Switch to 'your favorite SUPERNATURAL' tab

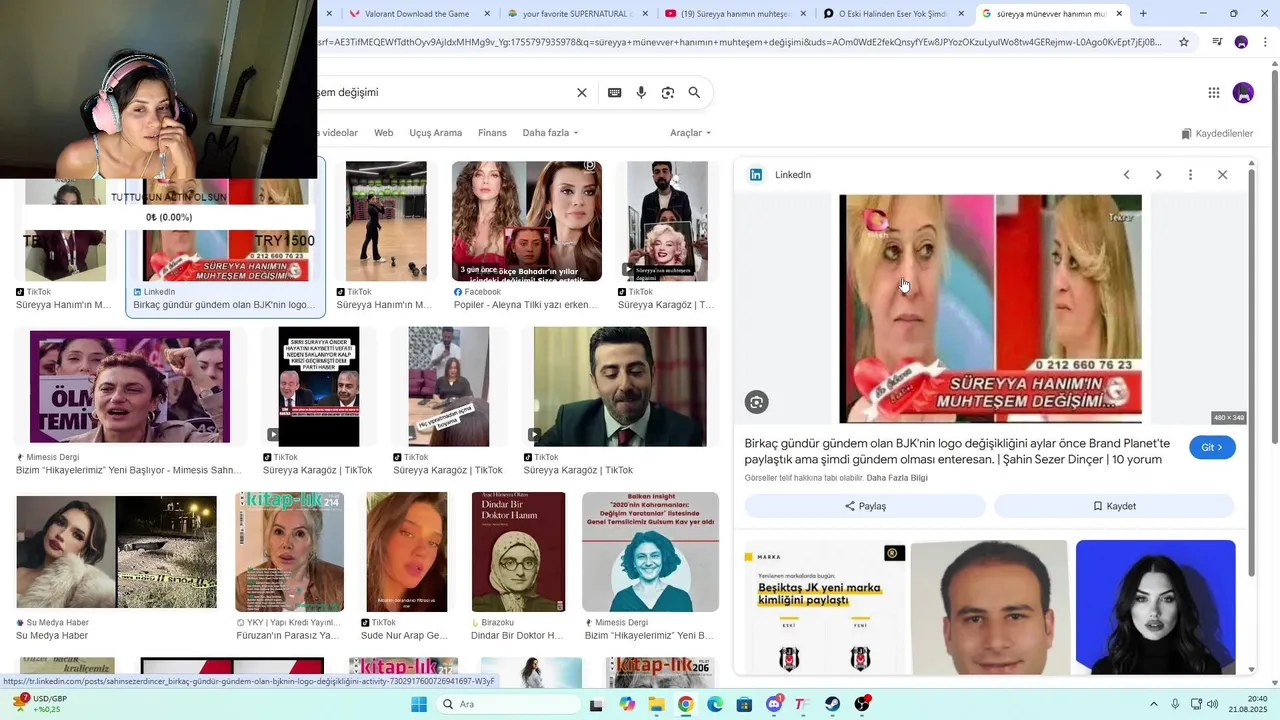pos(578,14)
